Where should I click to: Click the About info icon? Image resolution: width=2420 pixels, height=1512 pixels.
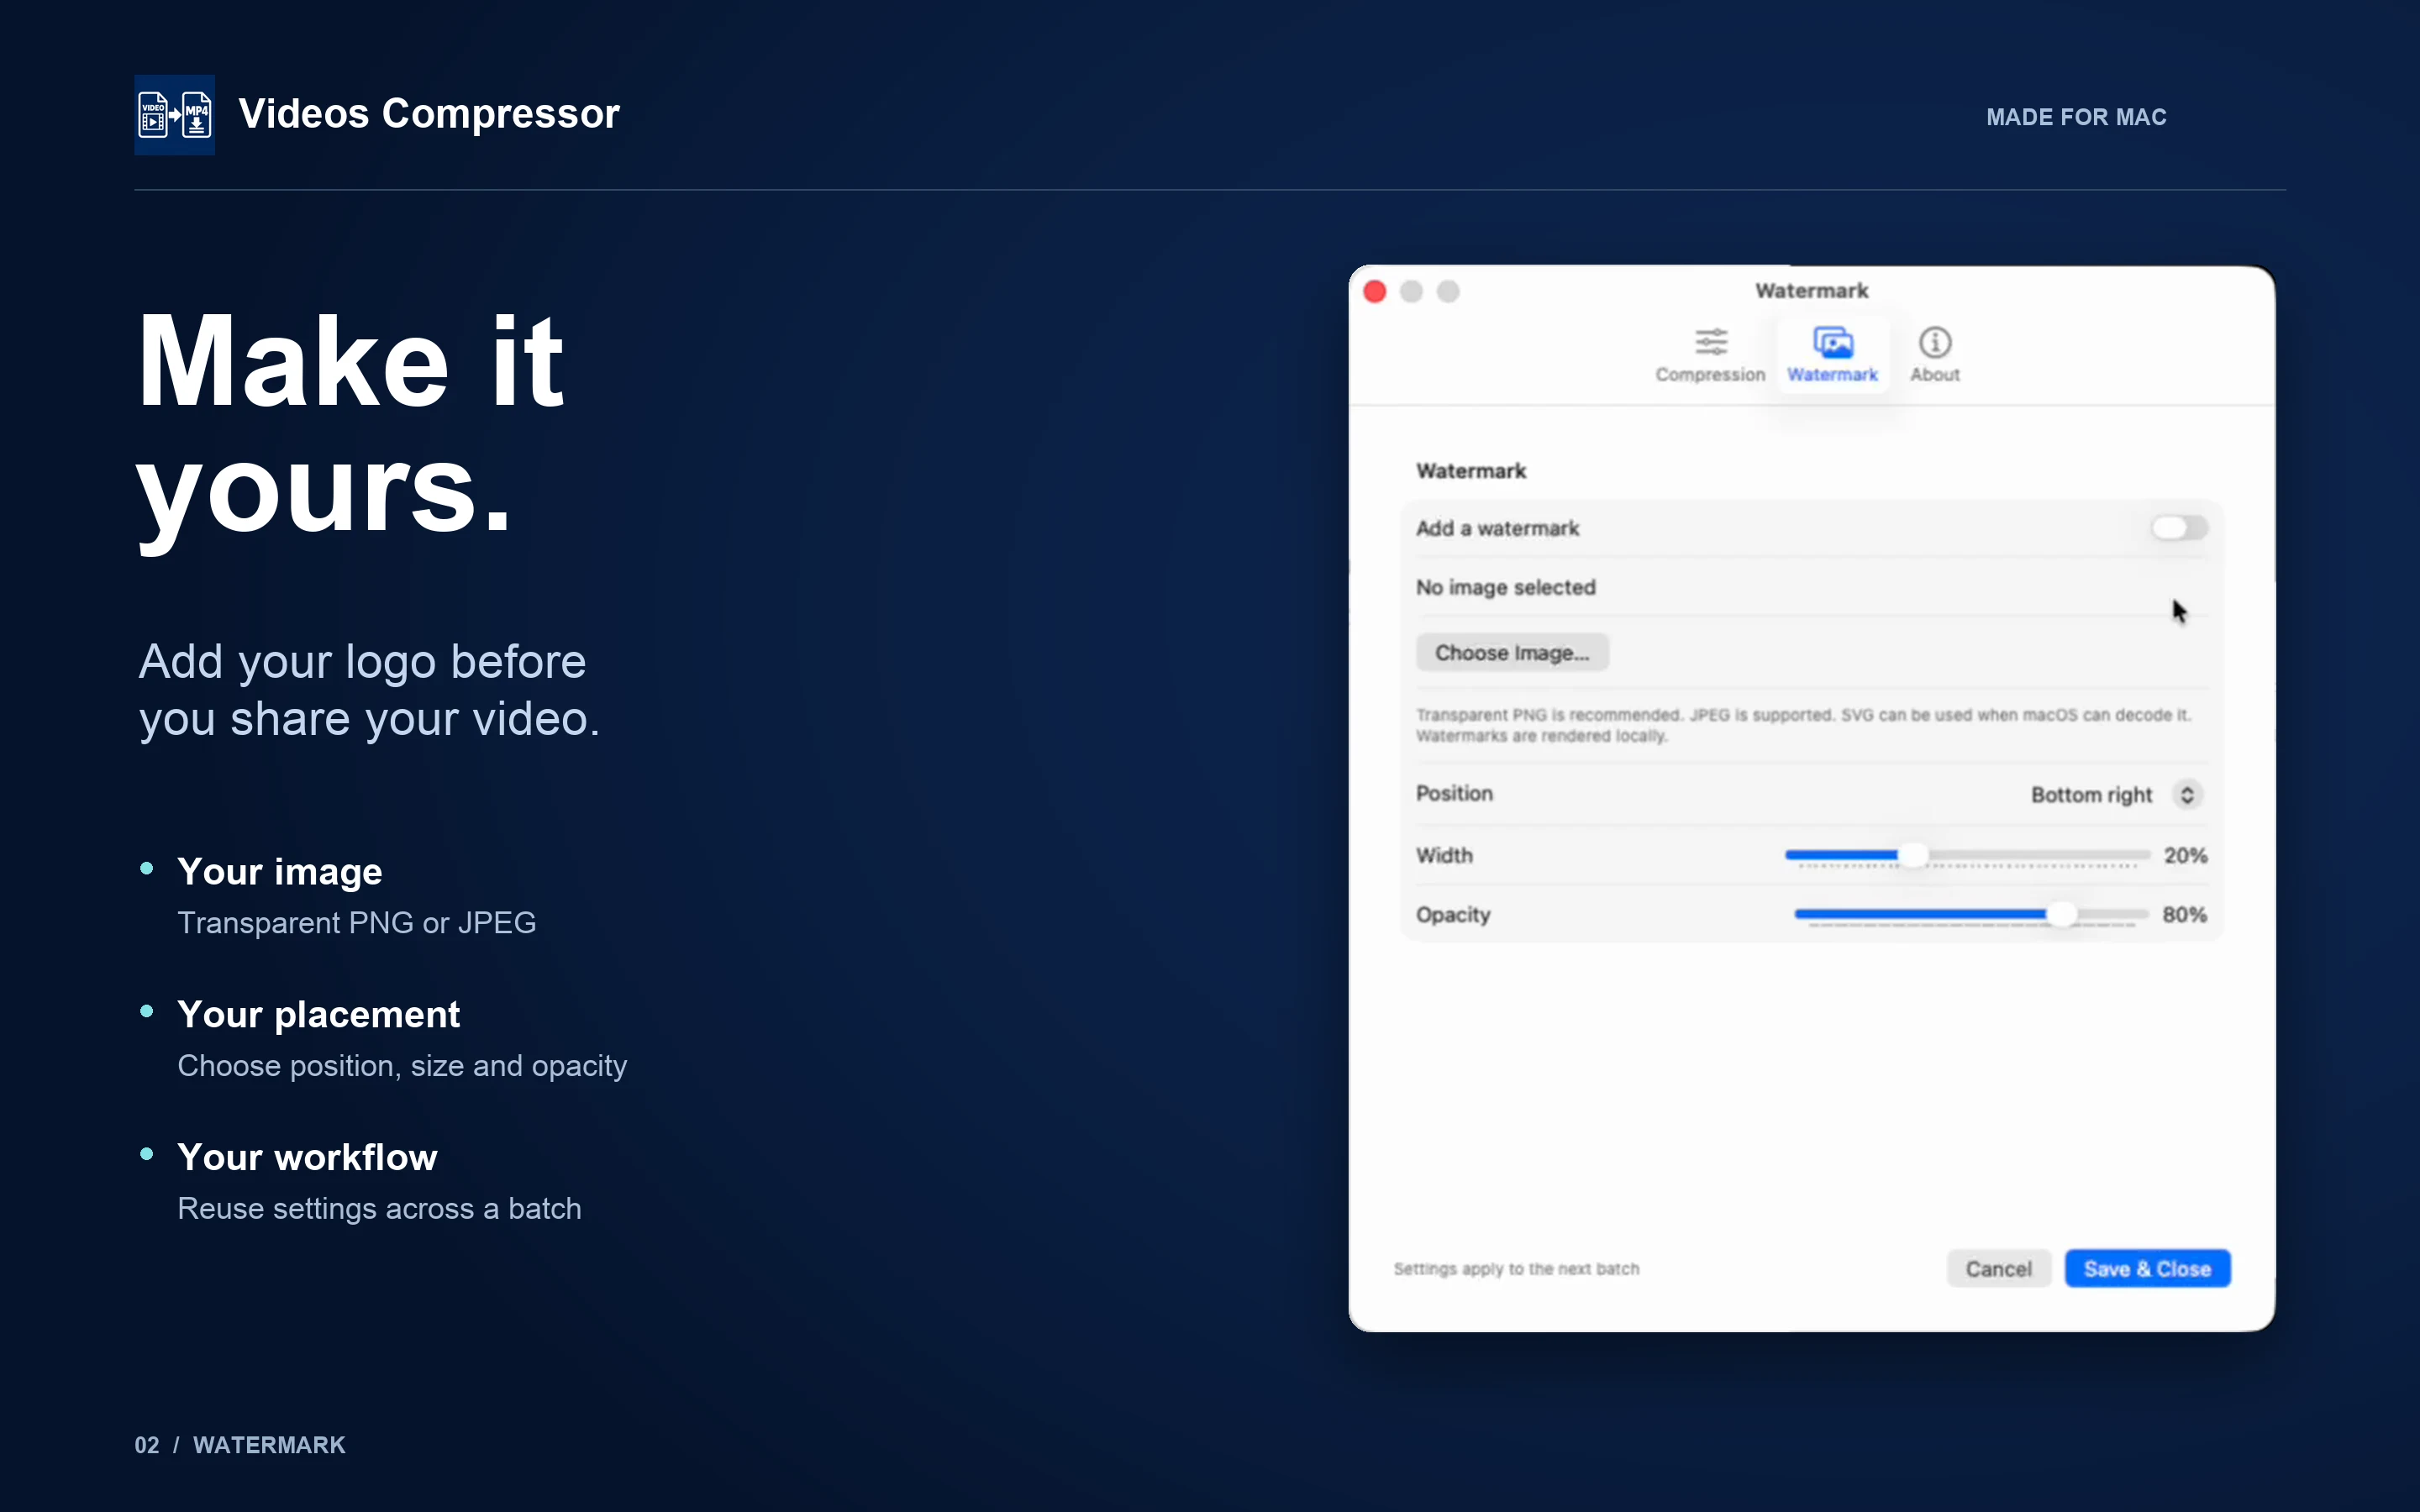[1935, 342]
